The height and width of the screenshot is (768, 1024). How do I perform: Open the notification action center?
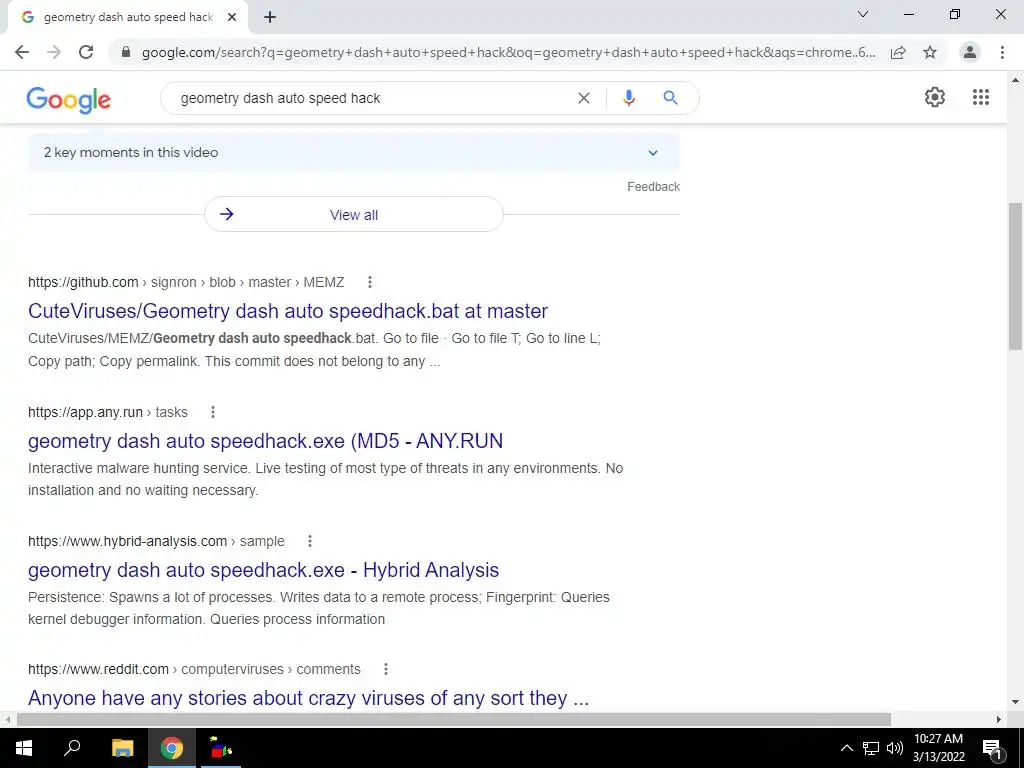992,749
